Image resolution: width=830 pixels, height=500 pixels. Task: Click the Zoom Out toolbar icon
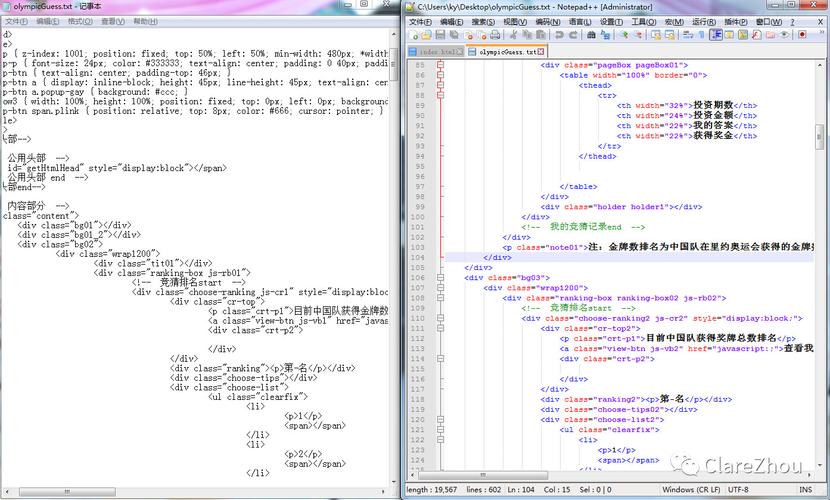click(638, 35)
